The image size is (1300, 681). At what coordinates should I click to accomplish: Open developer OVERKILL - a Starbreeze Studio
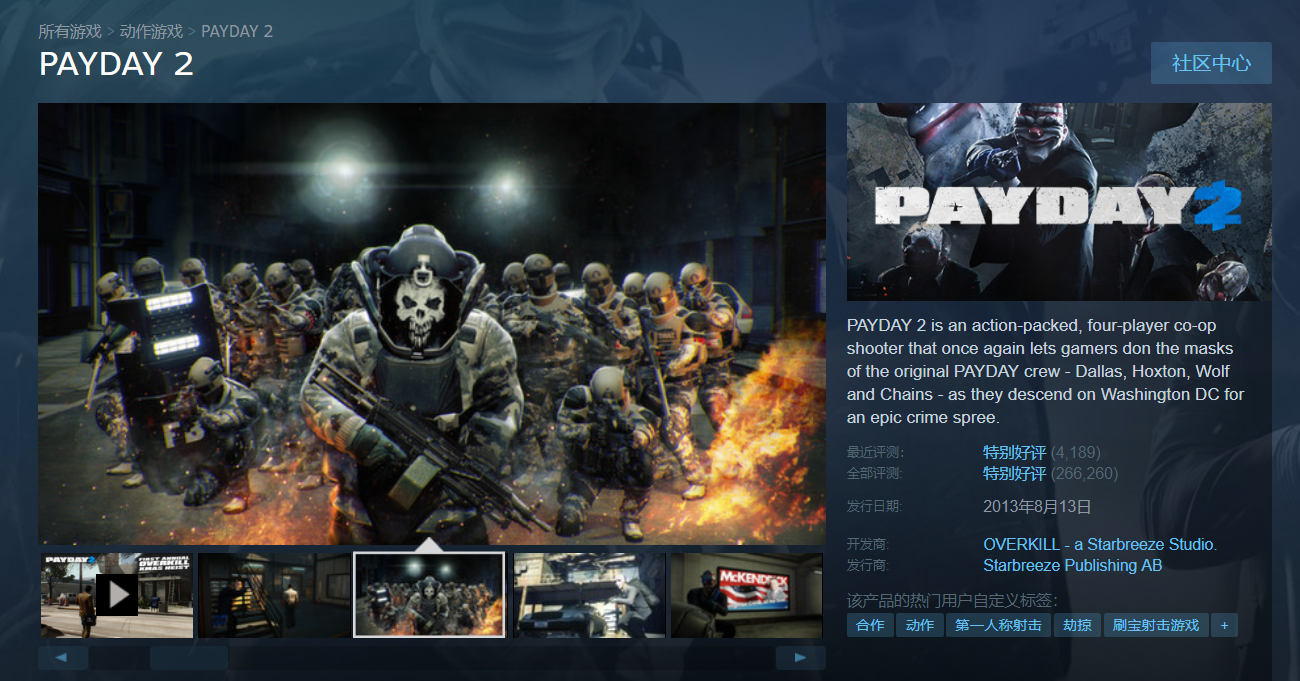1100,545
